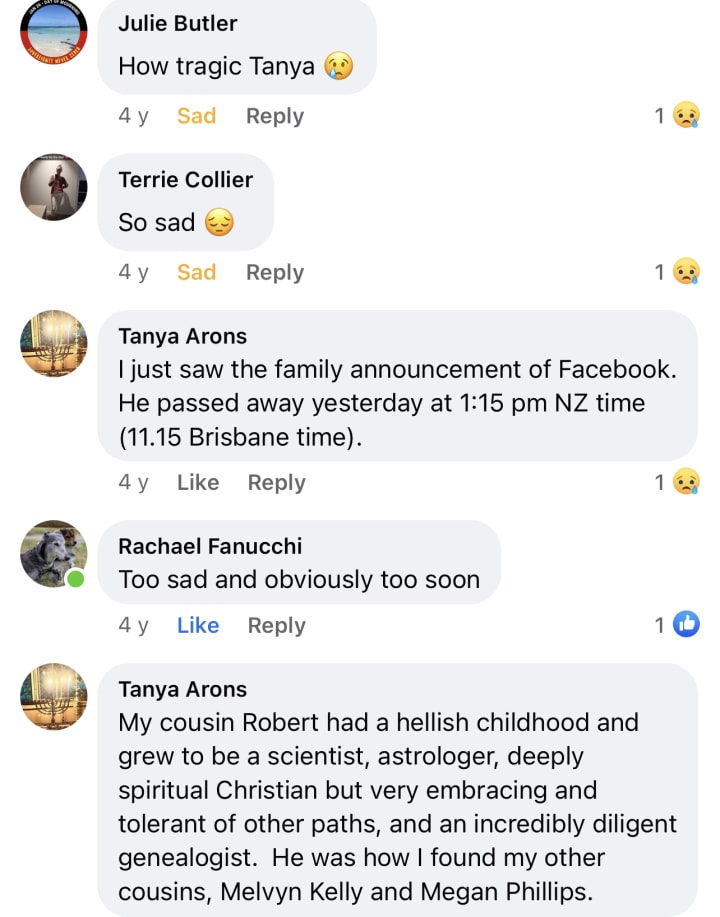The height and width of the screenshot is (917, 720).
Task: Click the sad reaction emoji on Terrie Collier's comment
Action: coord(686,272)
